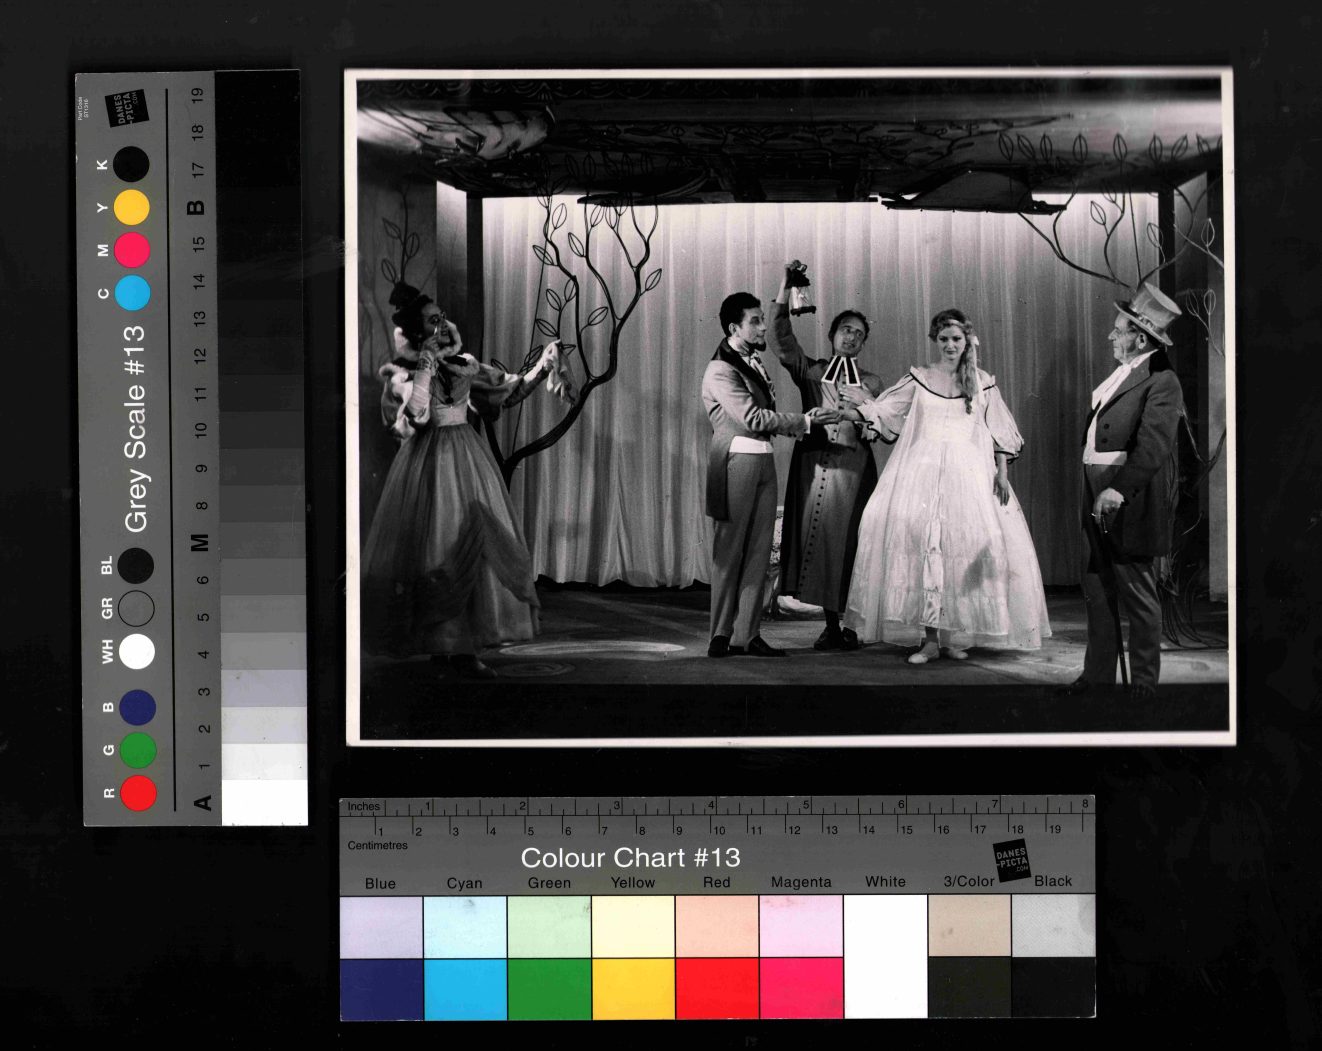Click the Danes Picta logo on the grey scale card
Screen dimensions: 1322x1051
click(x=128, y=108)
